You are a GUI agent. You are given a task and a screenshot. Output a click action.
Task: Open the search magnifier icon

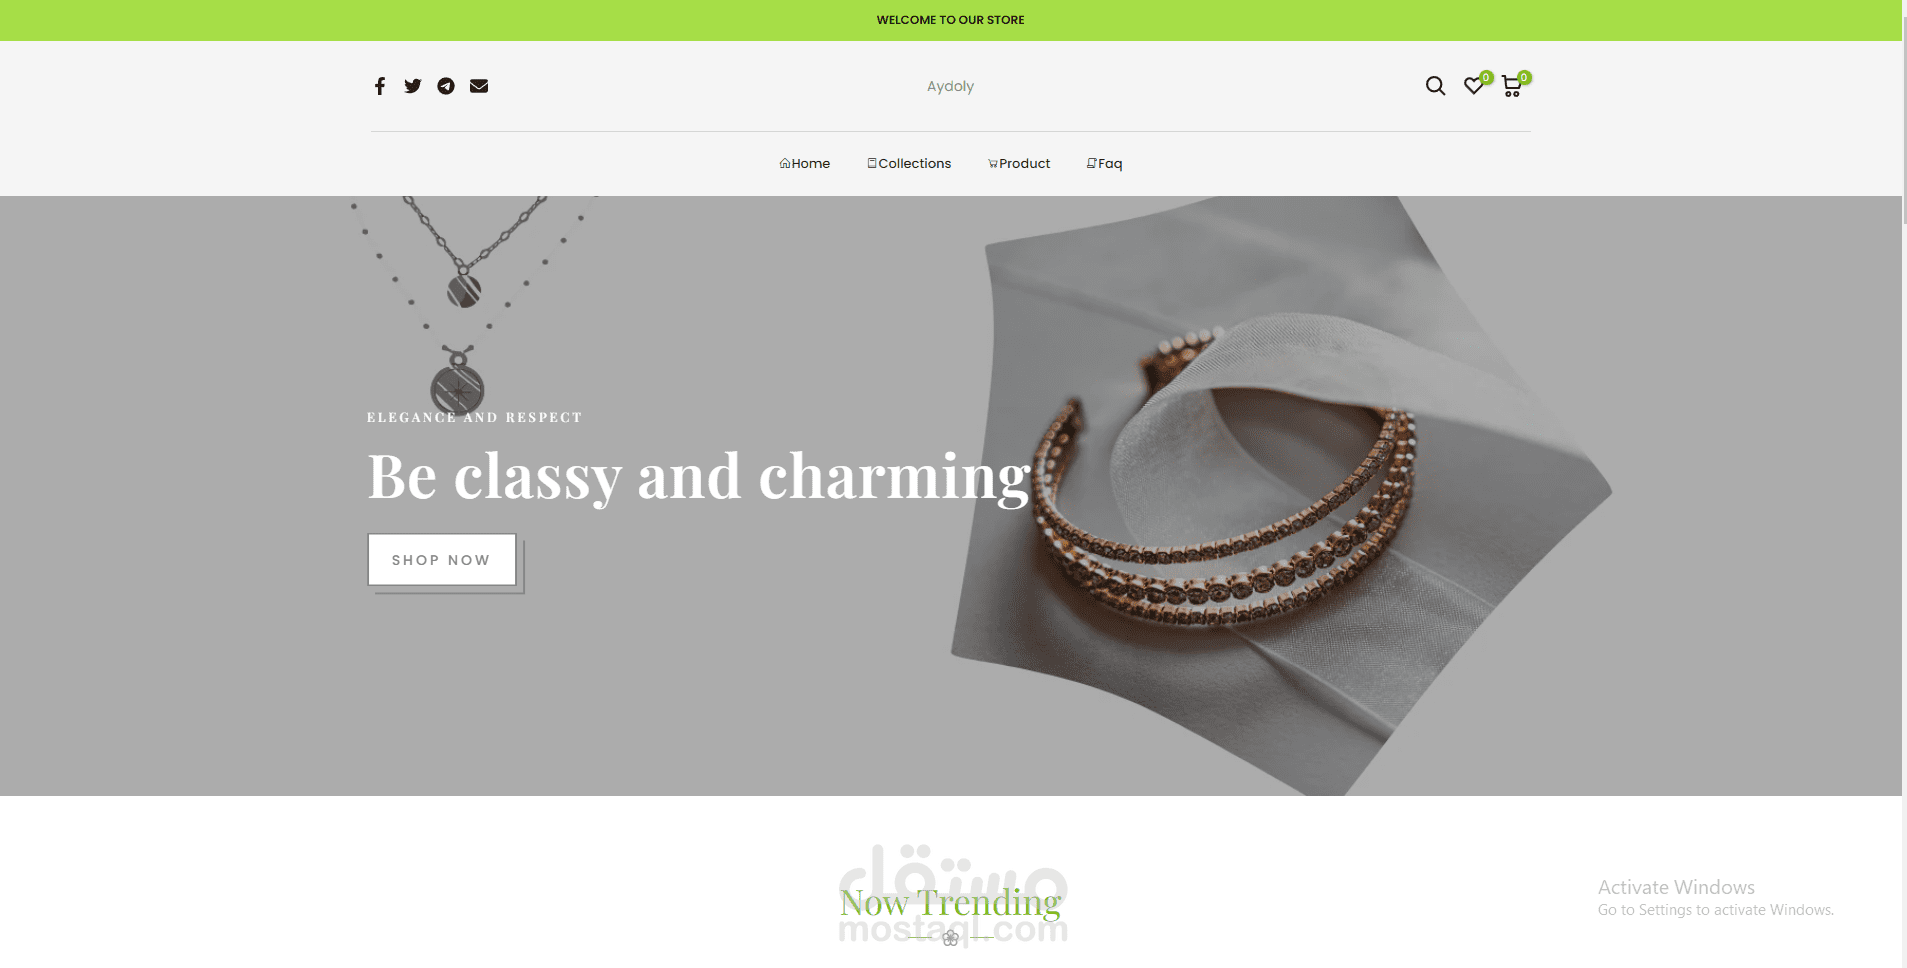1435,86
